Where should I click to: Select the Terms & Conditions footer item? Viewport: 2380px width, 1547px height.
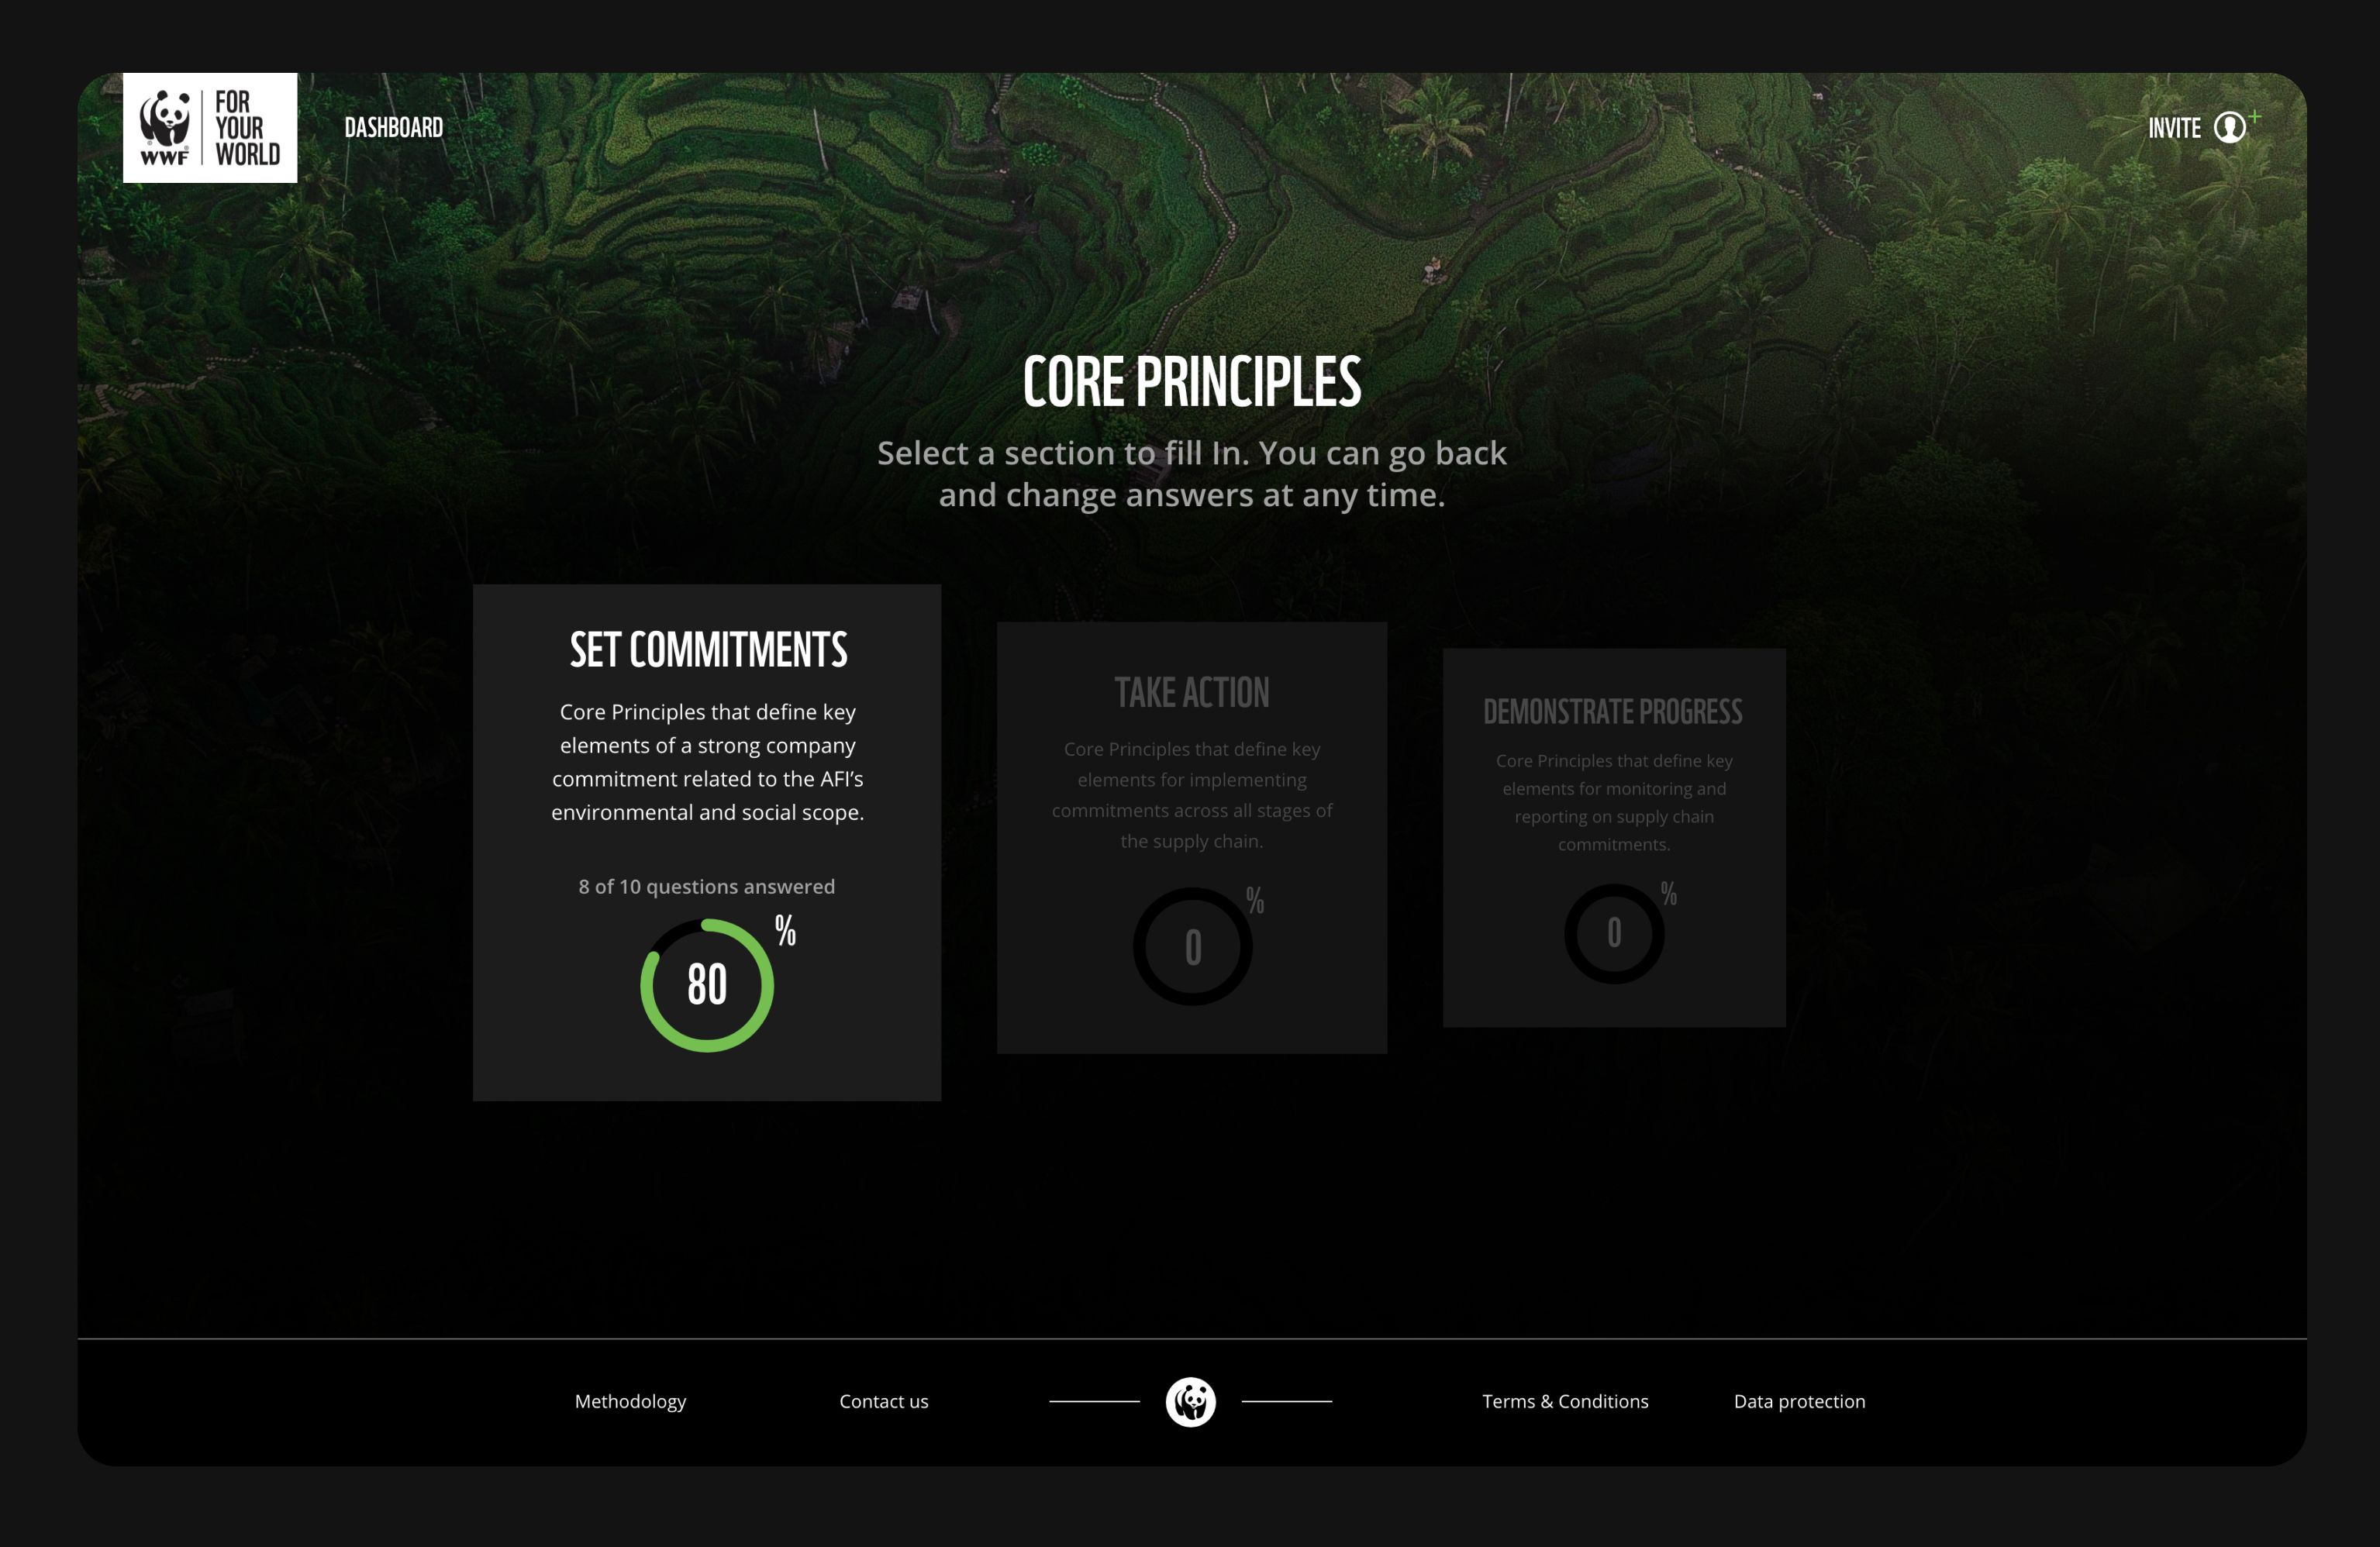1563,1401
